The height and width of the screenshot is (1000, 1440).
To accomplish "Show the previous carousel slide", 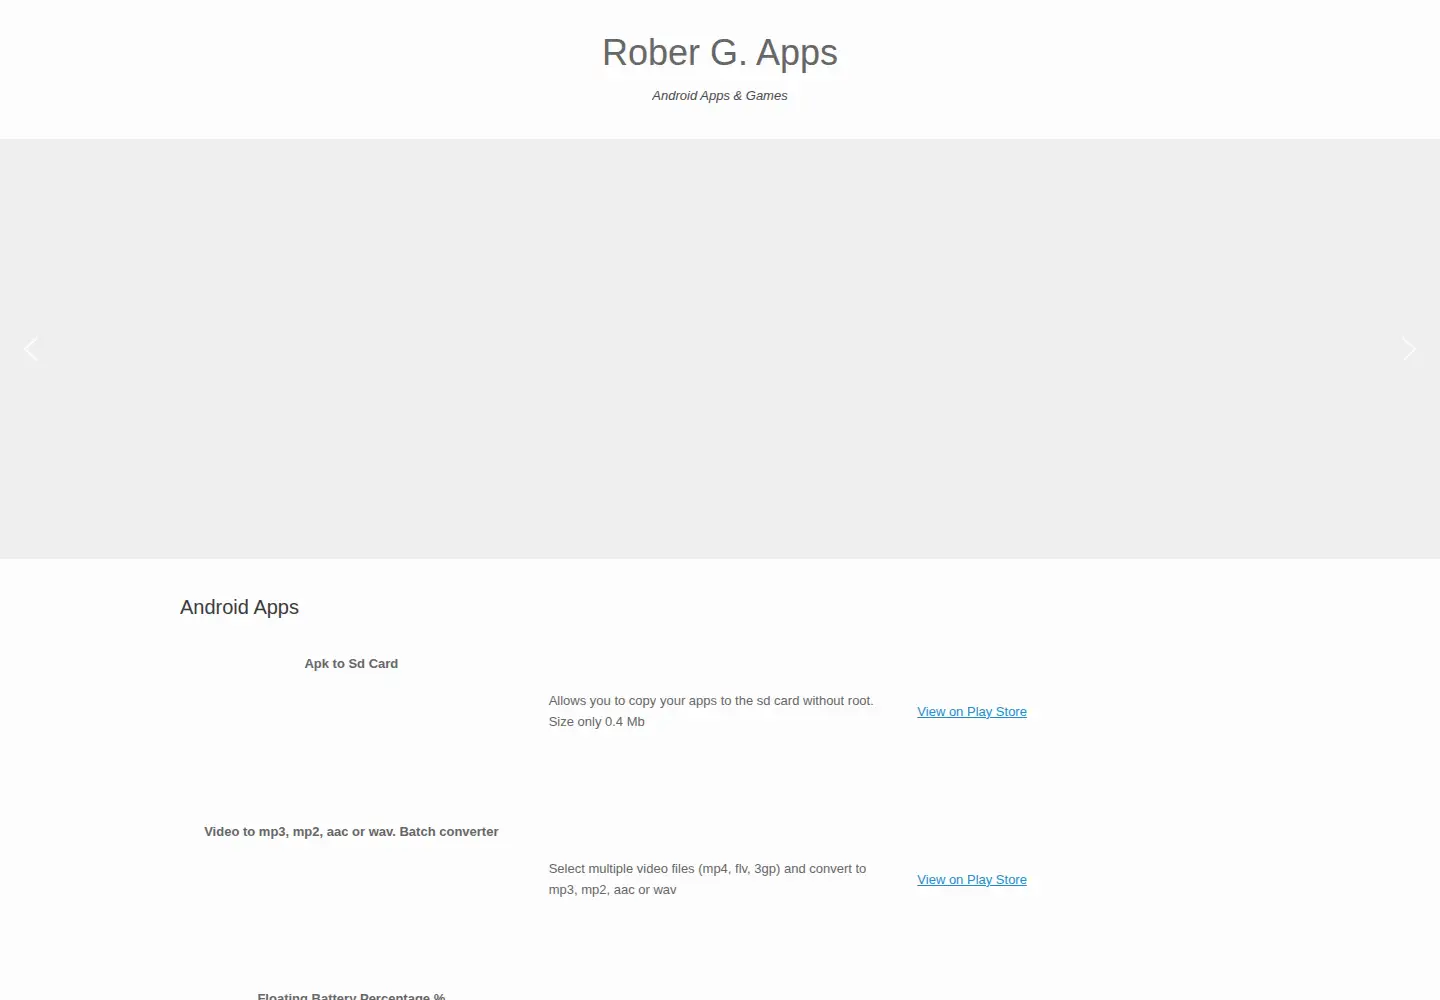I will 31,348.
